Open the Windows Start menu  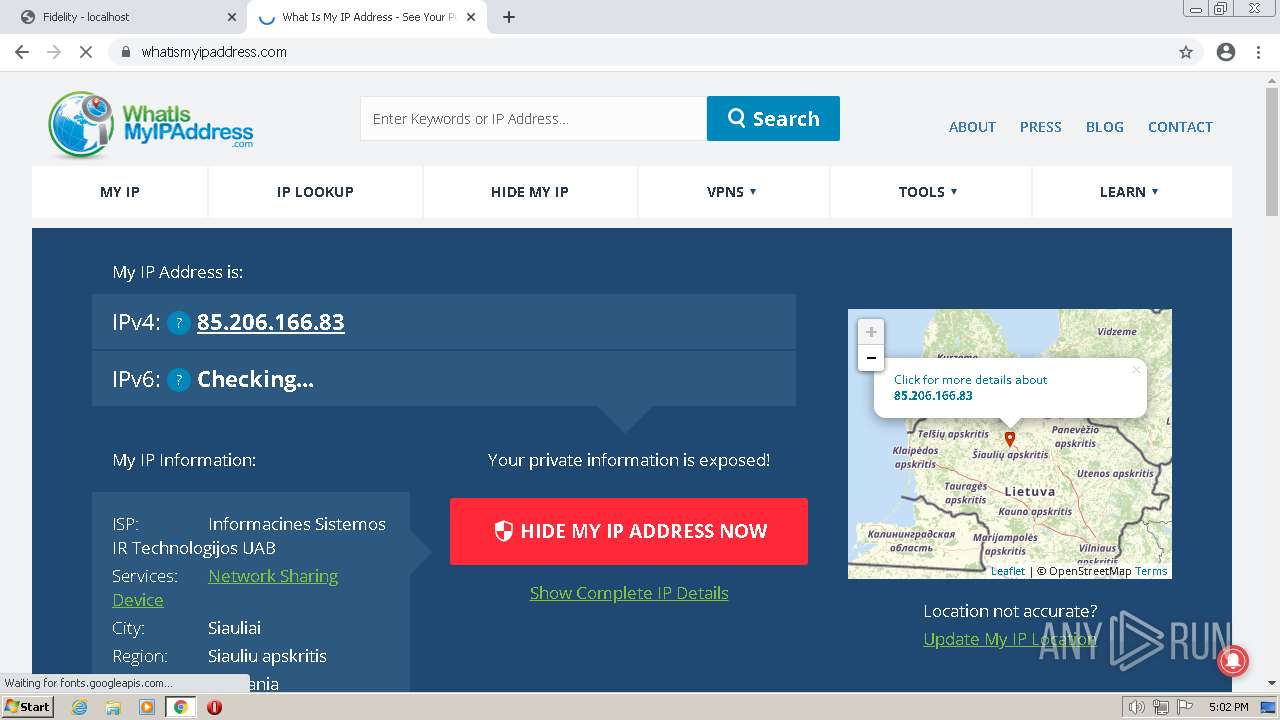click(x=28, y=707)
